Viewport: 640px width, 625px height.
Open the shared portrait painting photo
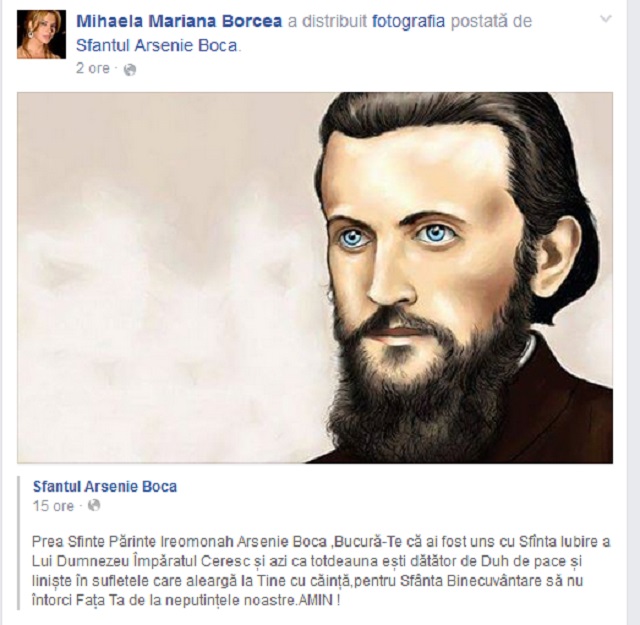(315, 278)
